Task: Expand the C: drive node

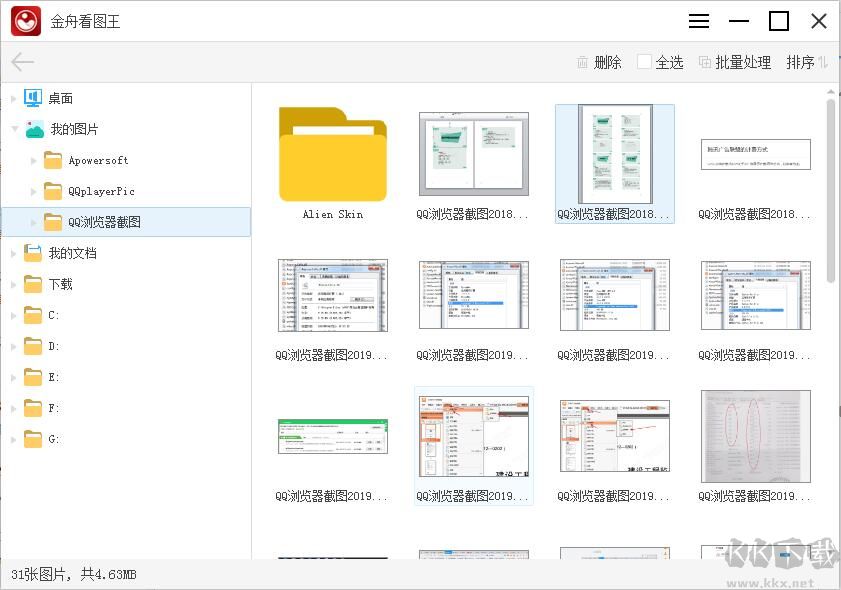Action: [x=14, y=316]
